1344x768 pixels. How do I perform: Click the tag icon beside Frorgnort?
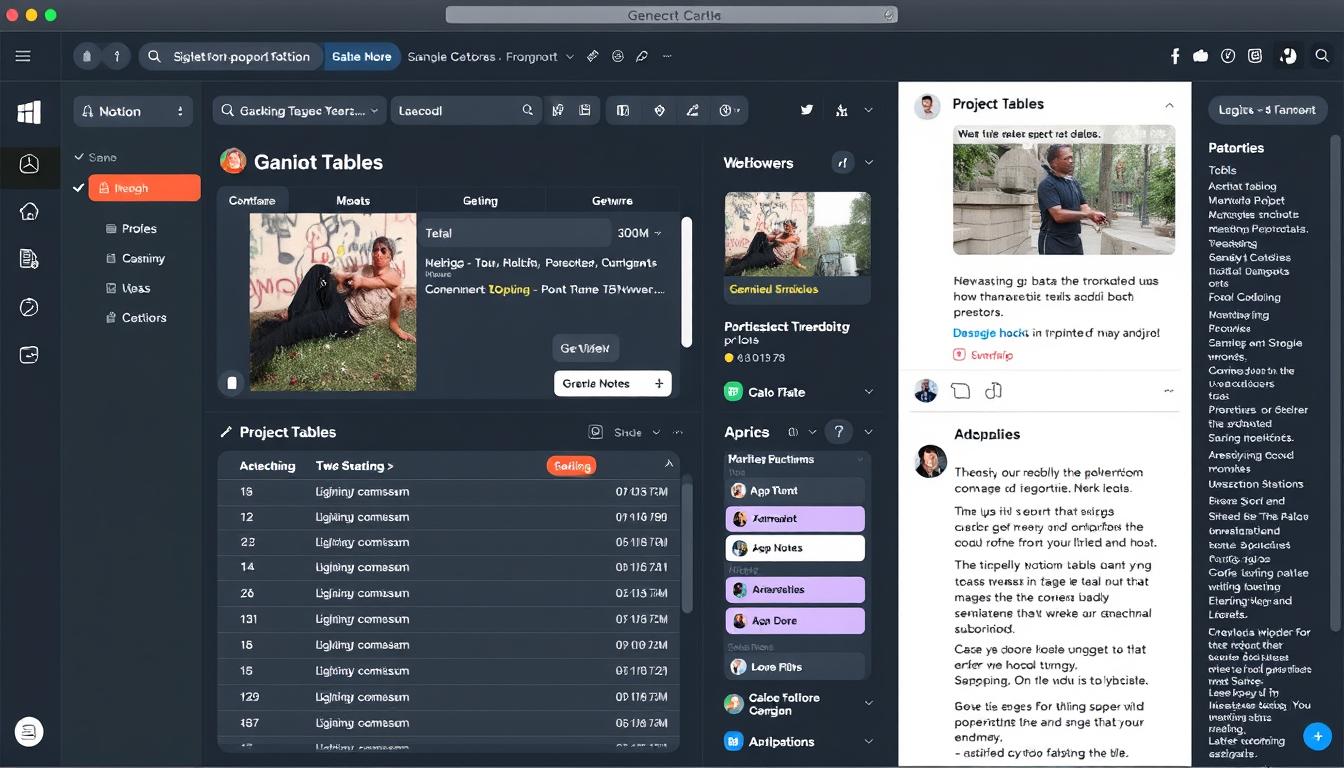click(593, 57)
